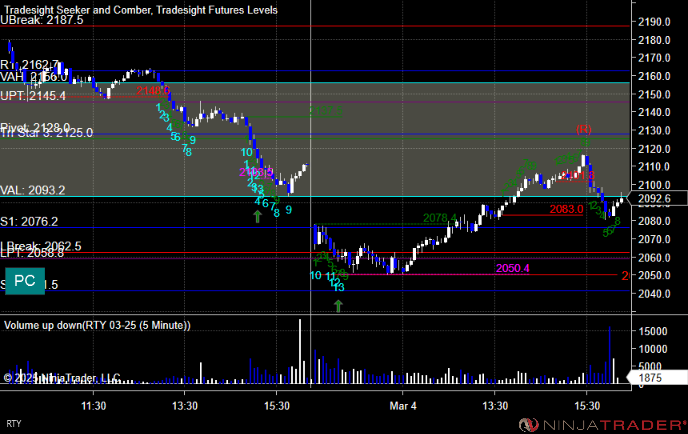Click the green 2137.5 price label
688x434 pixels.
[325, 111]
